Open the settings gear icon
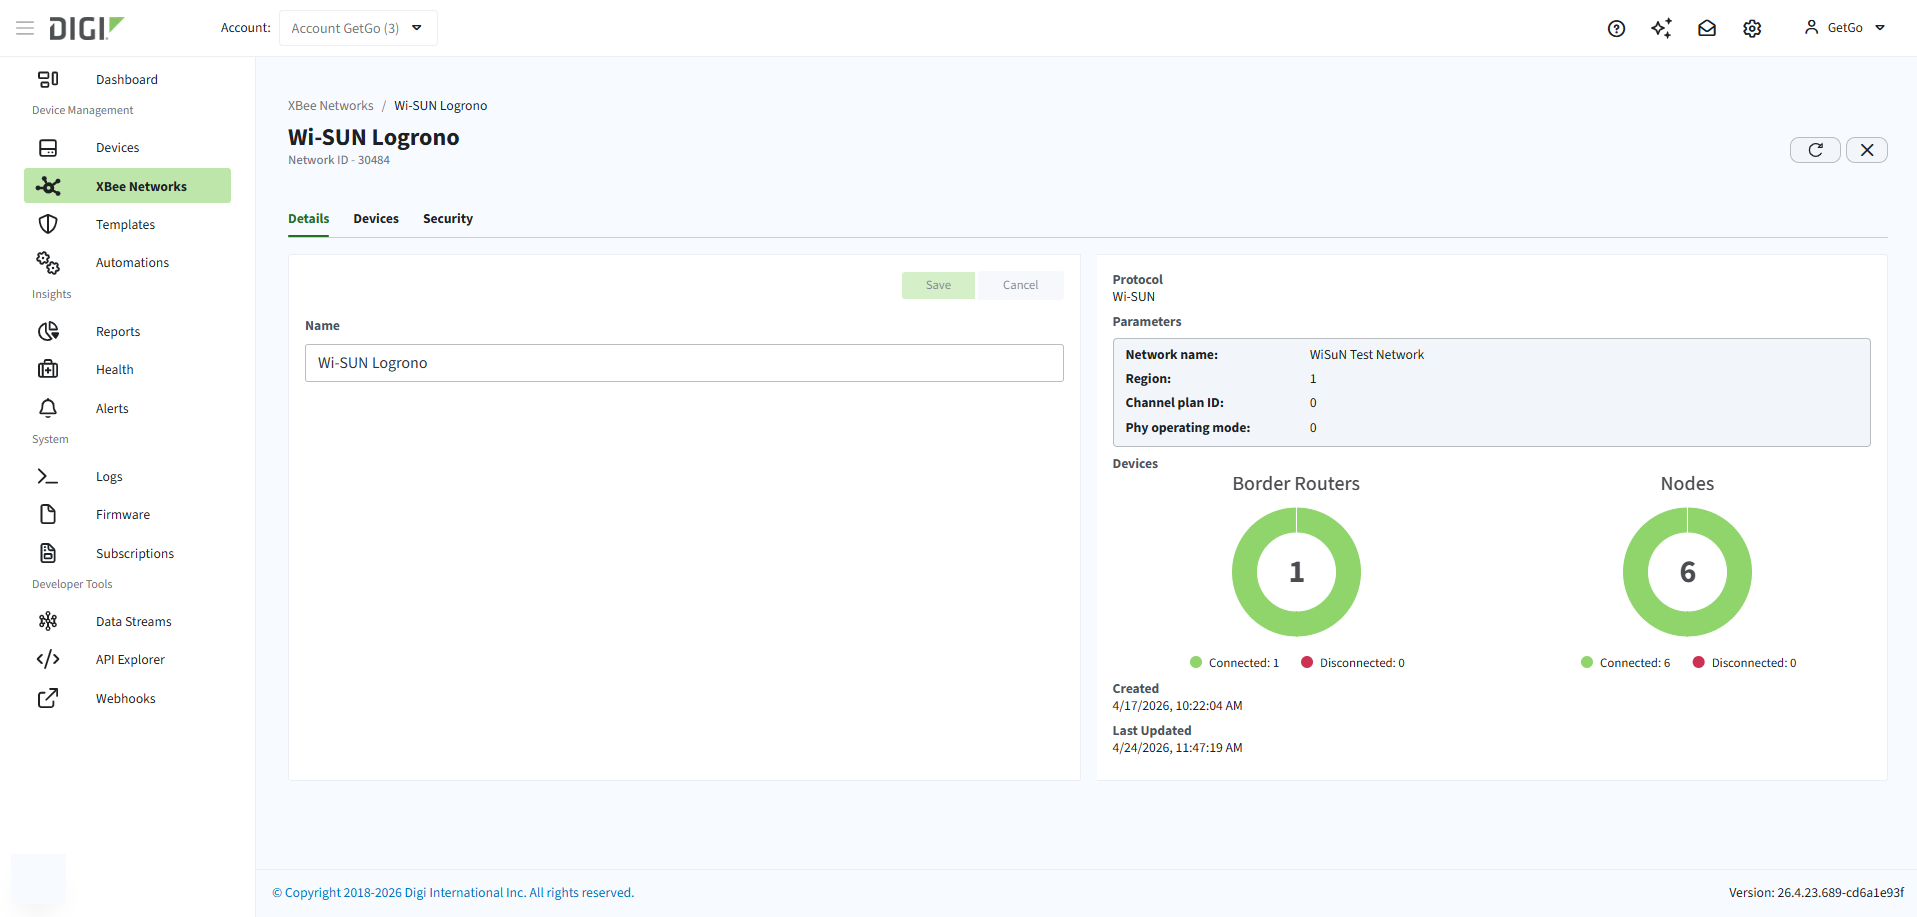Viewport: 1917px width, 917px height. pyautogui.click(x=1752, y=28)
